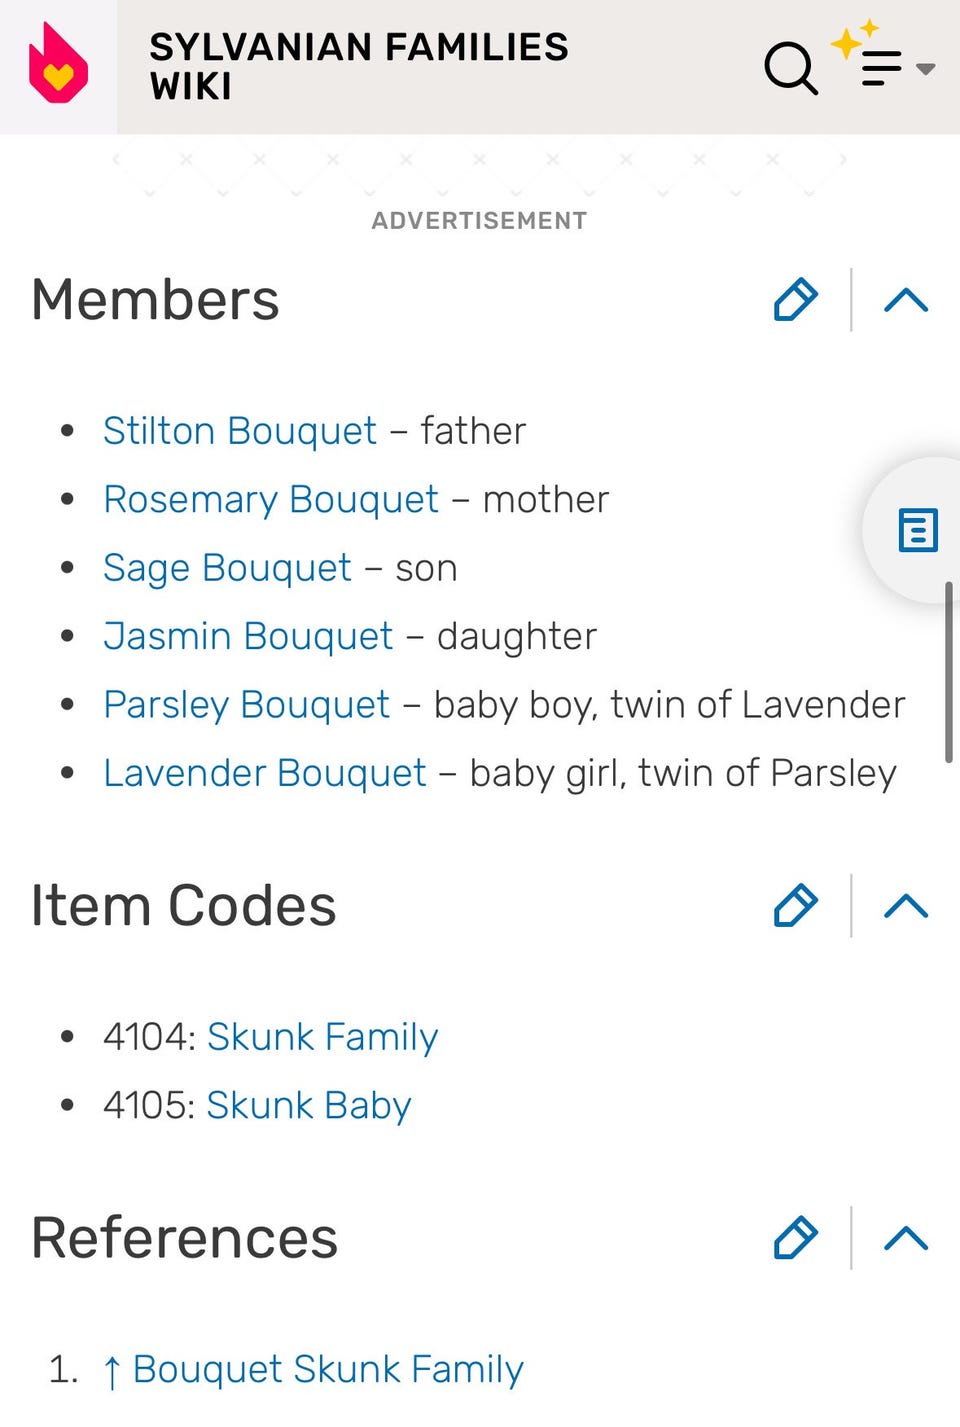
Task: Edit the Item Codes section pencil icon
Action: click(796, 905)
